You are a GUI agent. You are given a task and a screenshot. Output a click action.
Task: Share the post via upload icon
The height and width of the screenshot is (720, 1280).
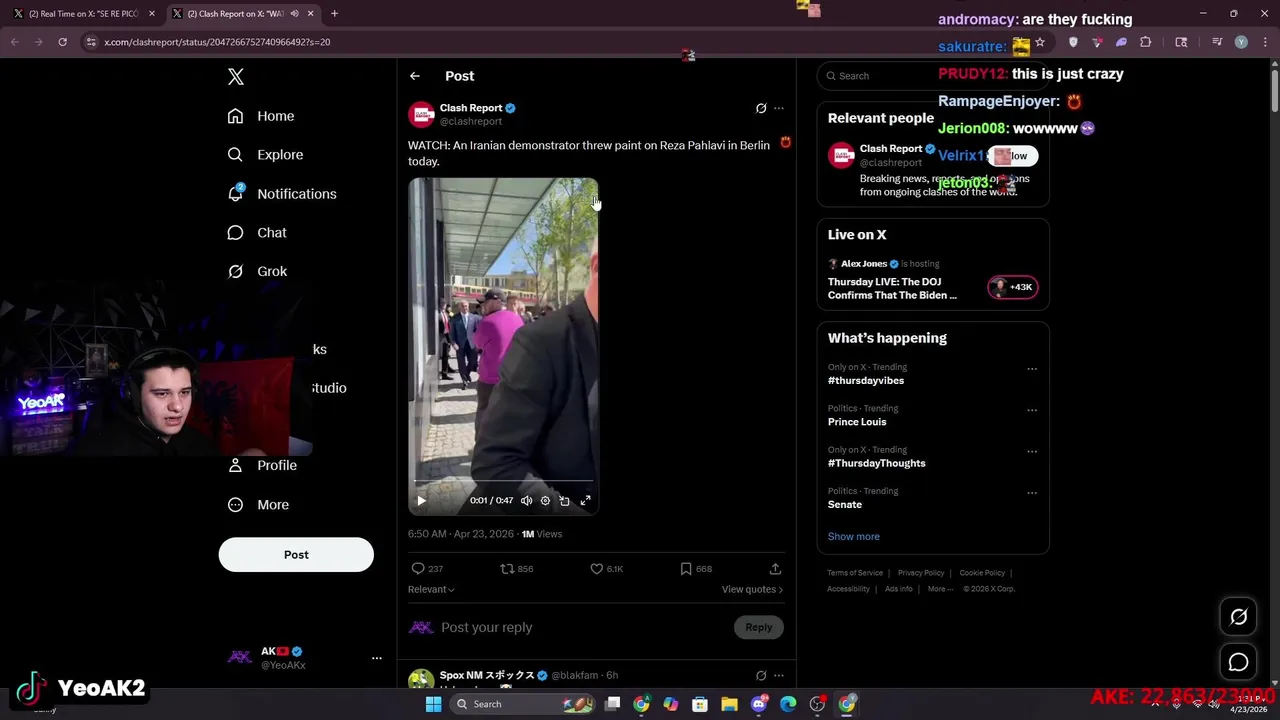775,569
